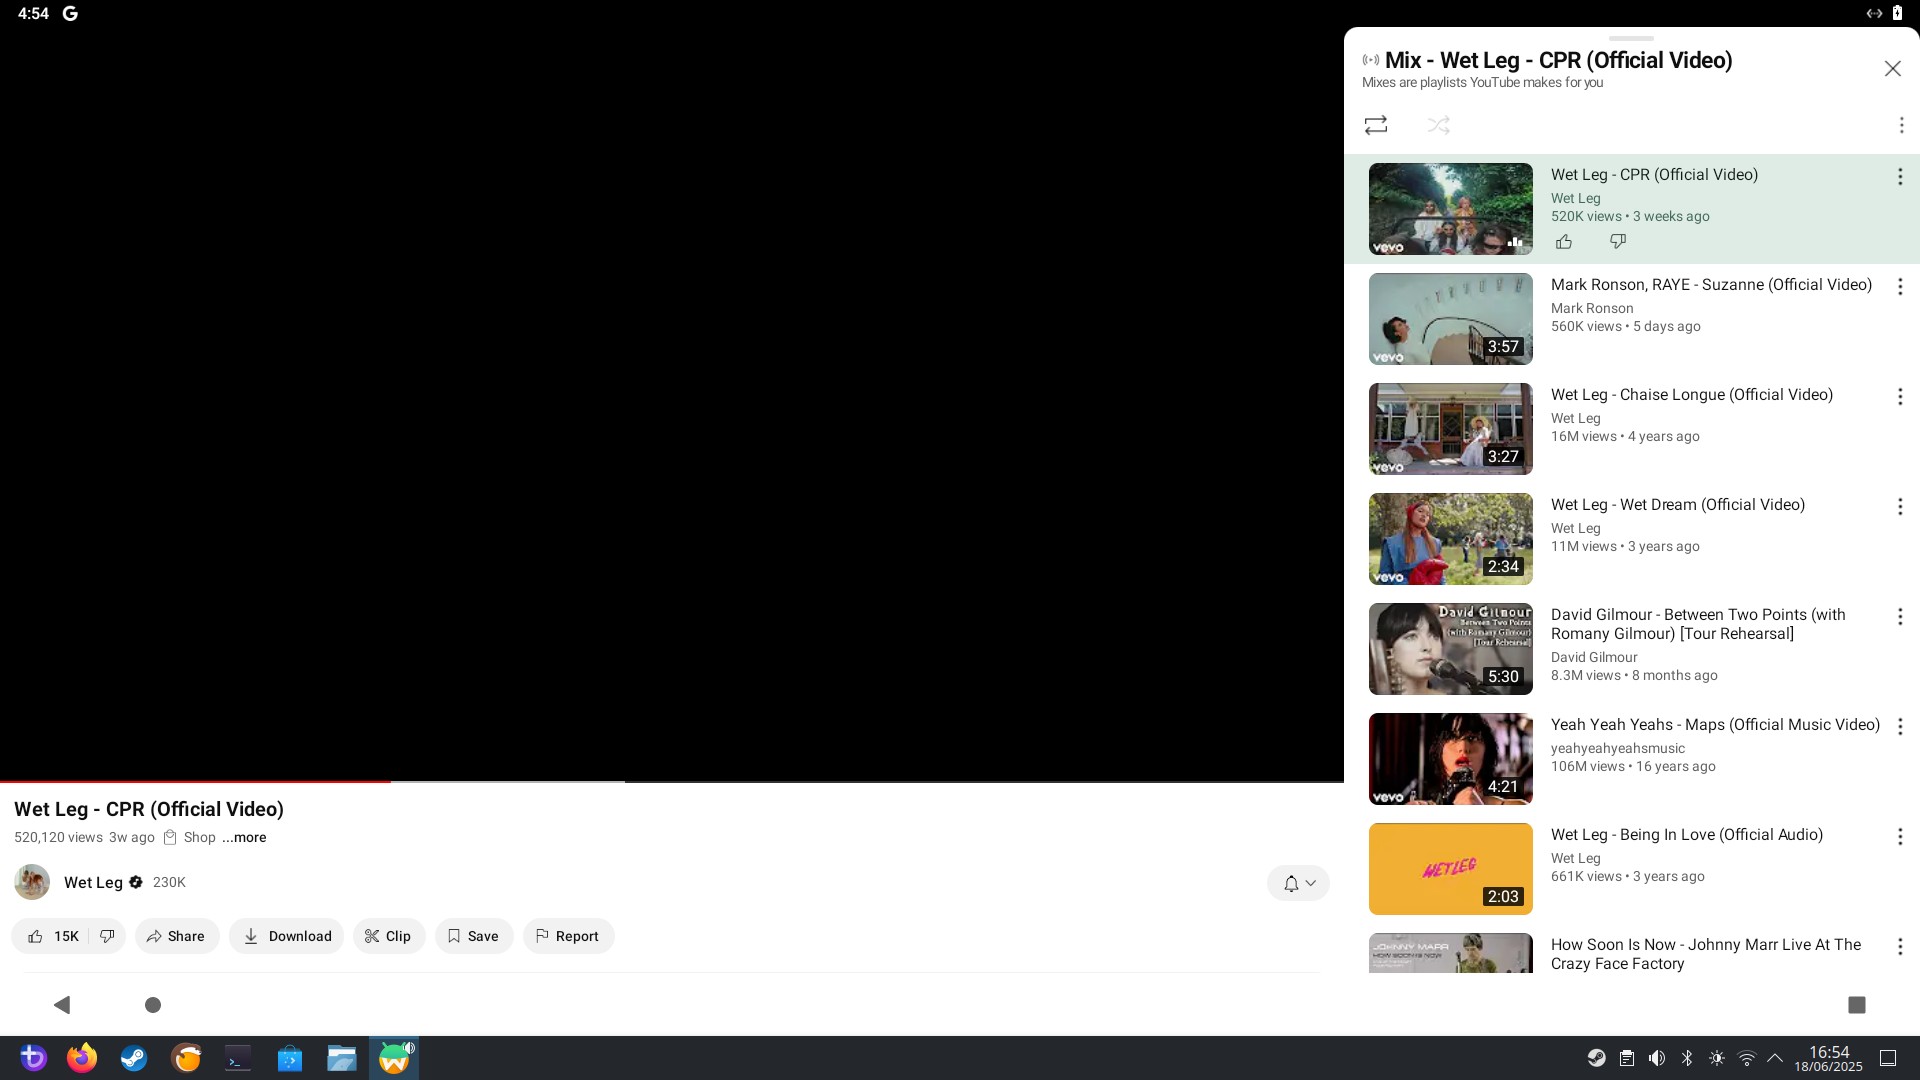1920x1080 pixels.
Task: Open the volume control in system tray
Action: click(x=1657, y=1058)
